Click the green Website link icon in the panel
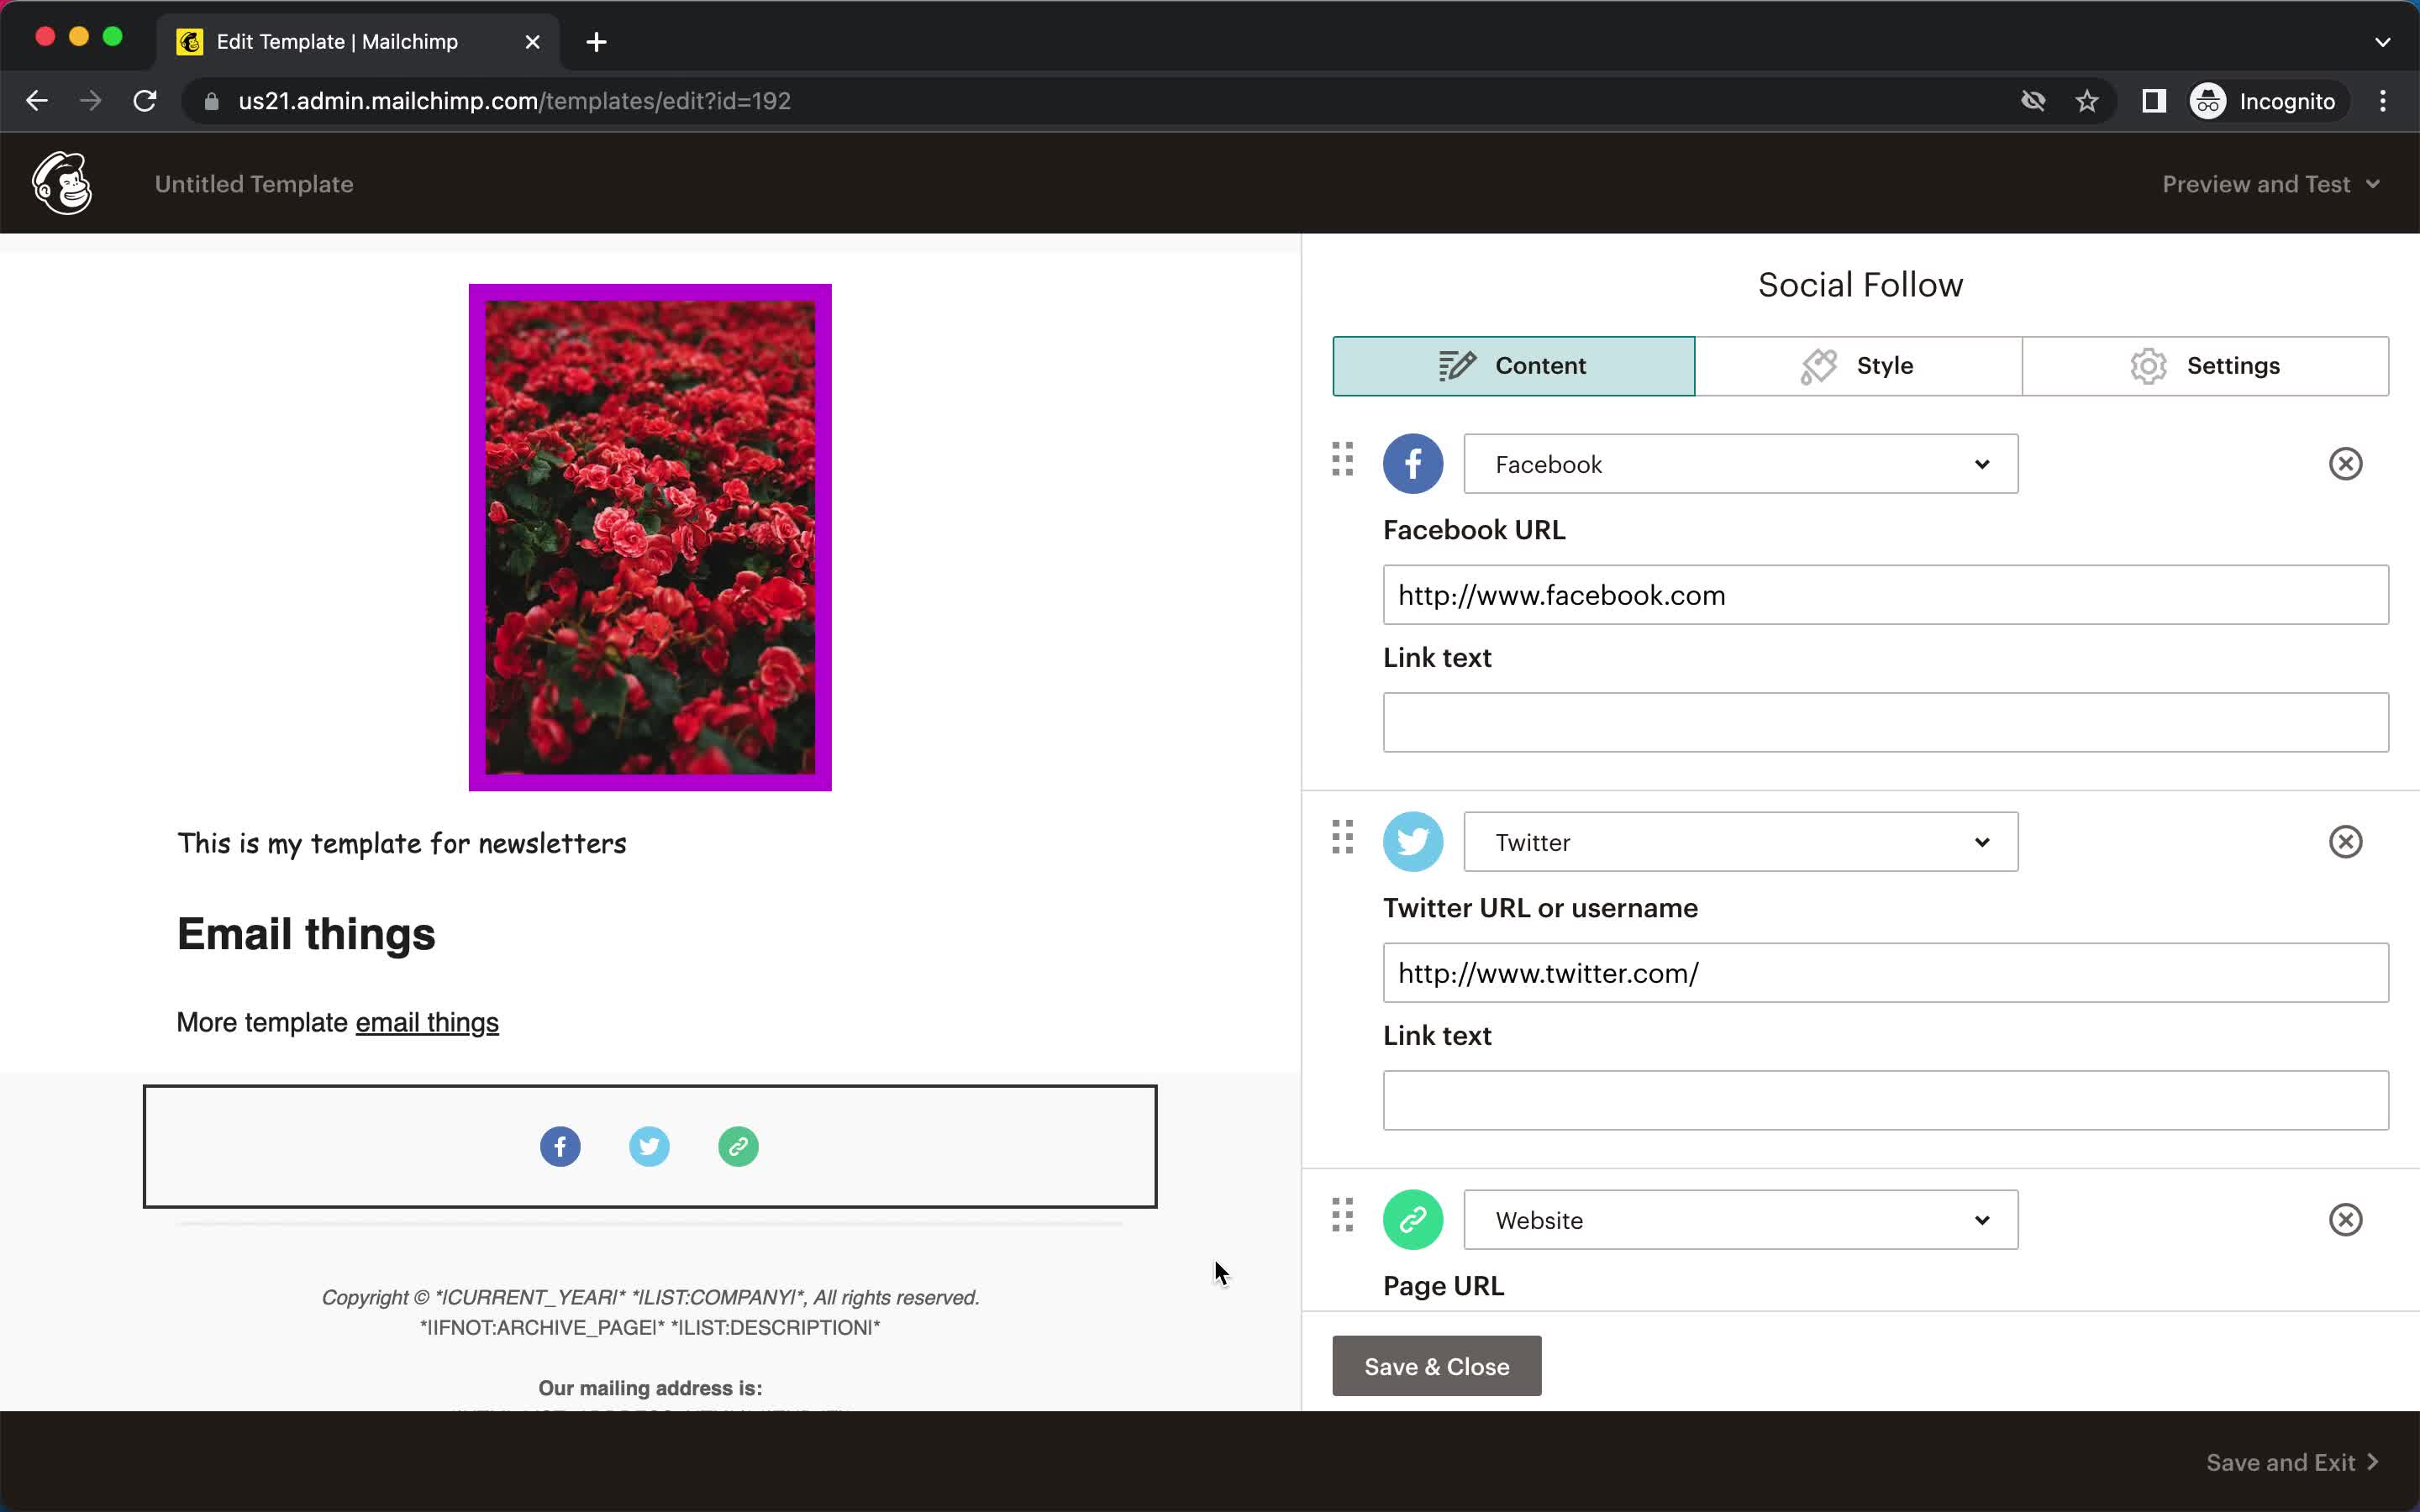 click(1412, 1220)
